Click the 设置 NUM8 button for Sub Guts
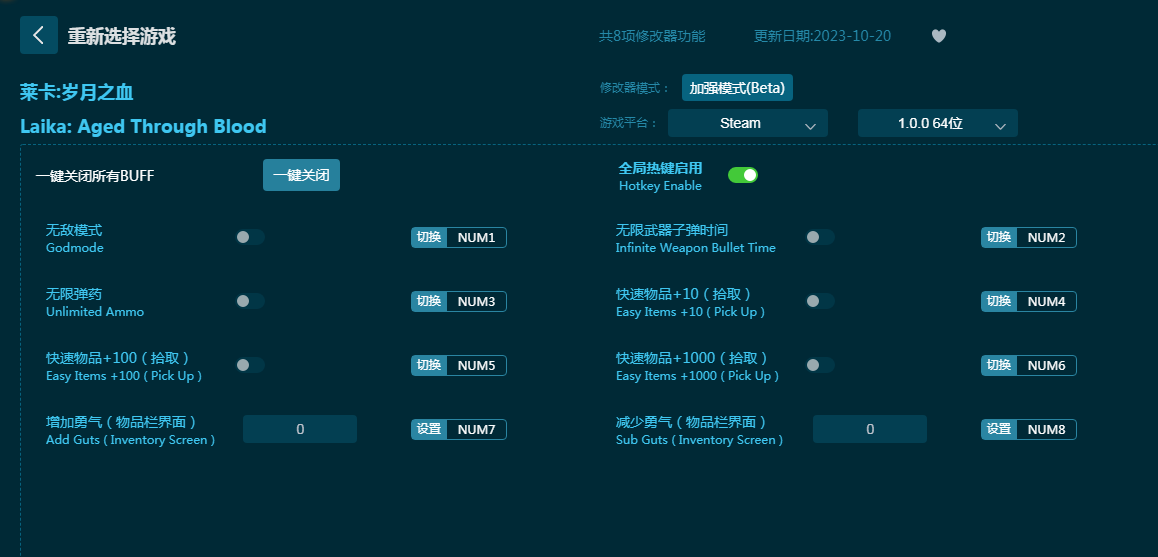Image resolution: width=1158 pixels, height=557 pixels. pyautogui.click(x=1029, y=429)
